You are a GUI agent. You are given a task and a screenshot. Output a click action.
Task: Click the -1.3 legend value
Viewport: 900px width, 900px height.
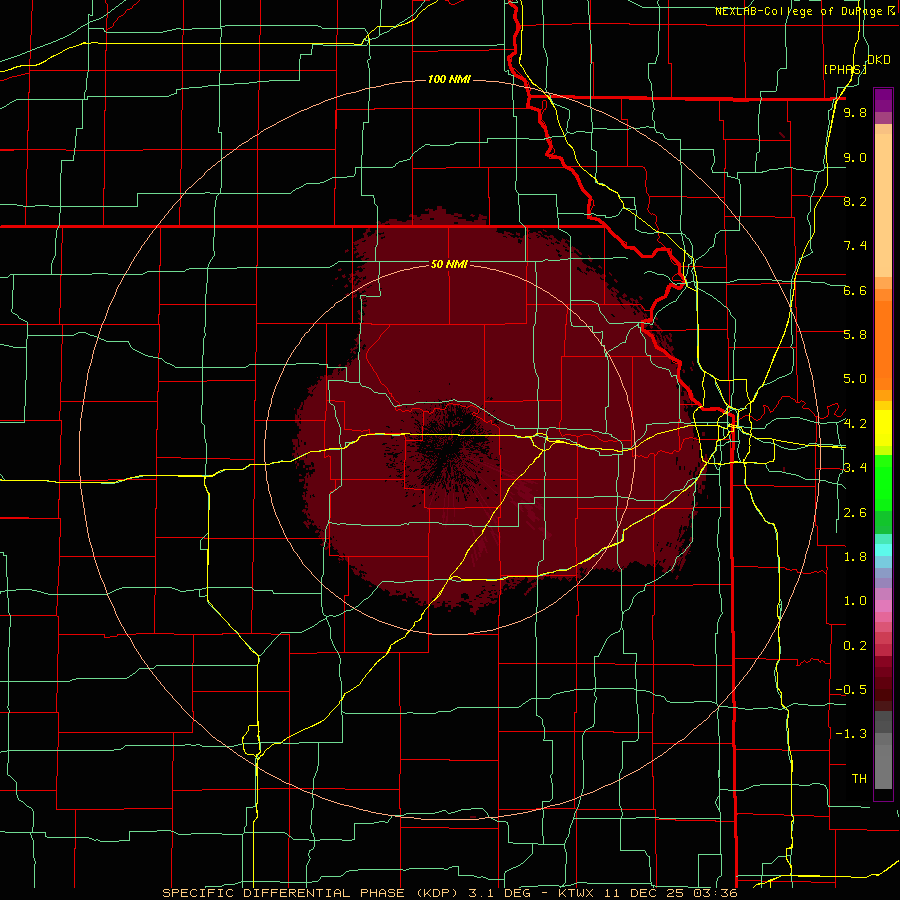coord(851,734)
